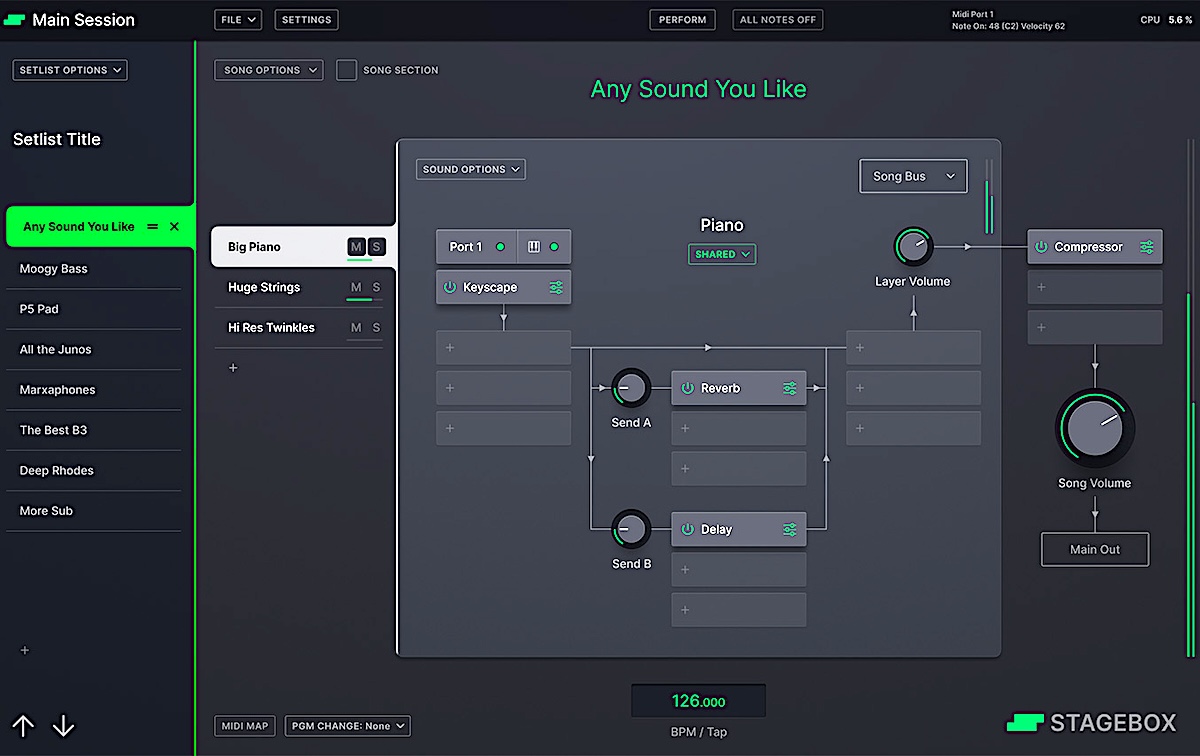Open the Song Options dropdown
Image resolution: width=1200 pixels, height=756 pixels.
click(x=268, y=70)
